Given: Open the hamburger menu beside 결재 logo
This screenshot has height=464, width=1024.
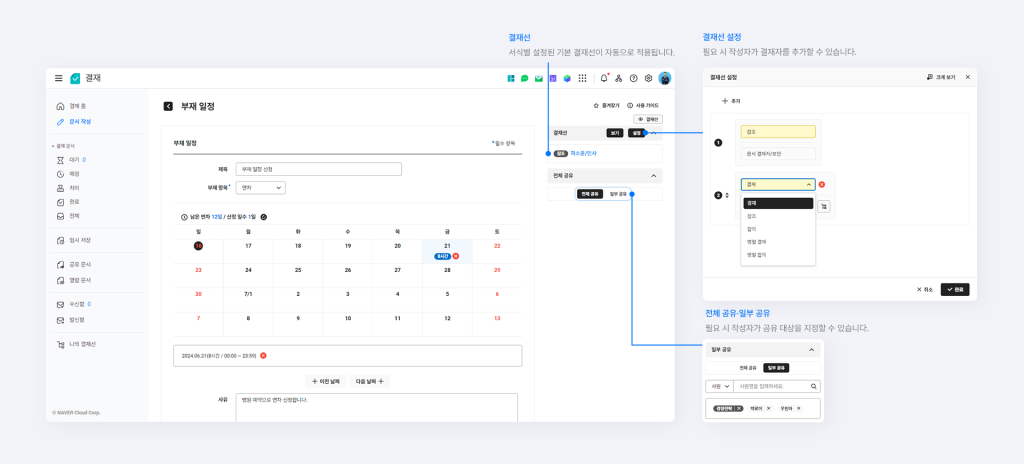Looking at the screenshot, I should [58, 78].
